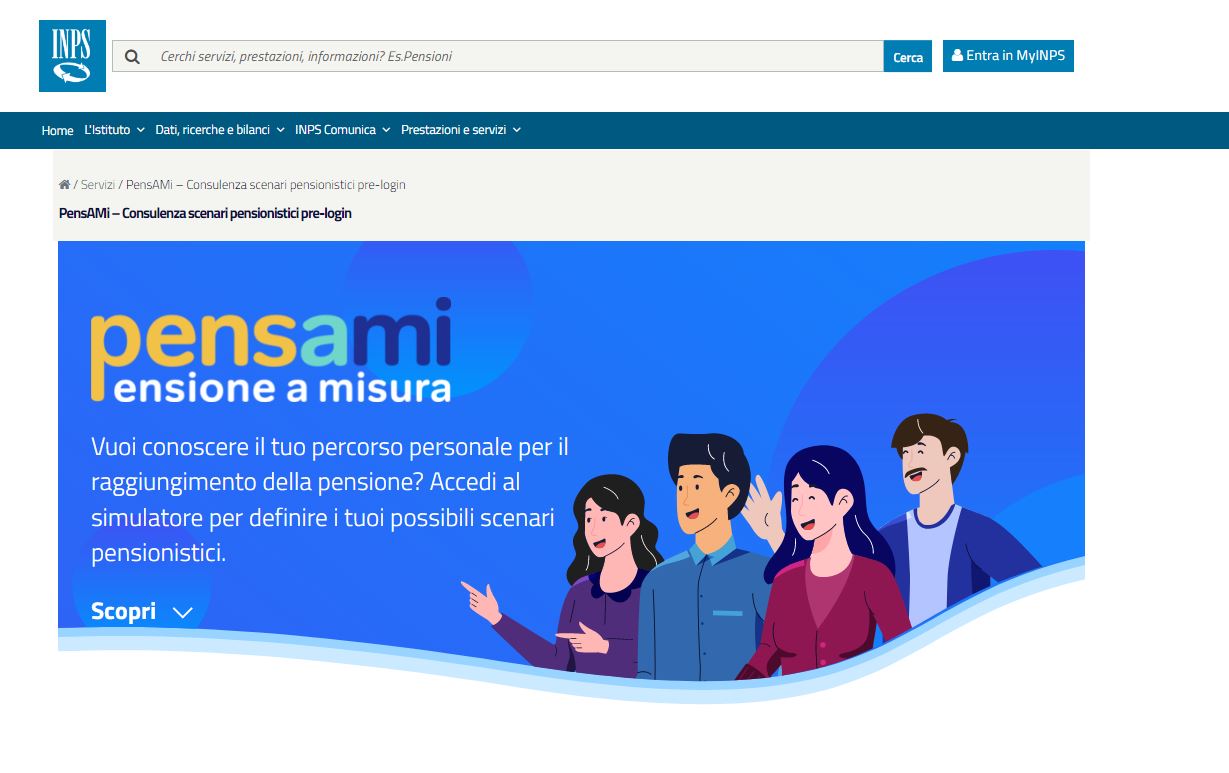Click the Entra in MyINPS button
Viewport: 1229px width, 773px height.
point(1008,56)
